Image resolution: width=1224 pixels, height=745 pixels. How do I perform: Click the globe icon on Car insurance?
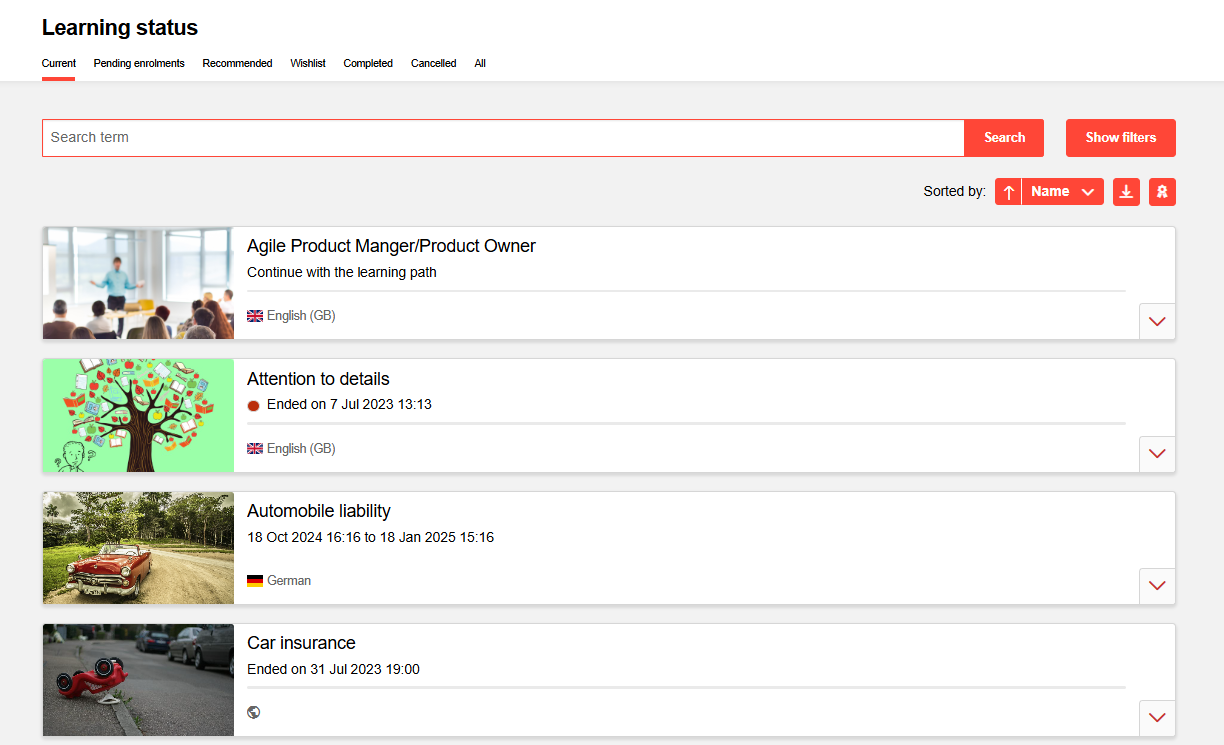(x=254, y=713)
